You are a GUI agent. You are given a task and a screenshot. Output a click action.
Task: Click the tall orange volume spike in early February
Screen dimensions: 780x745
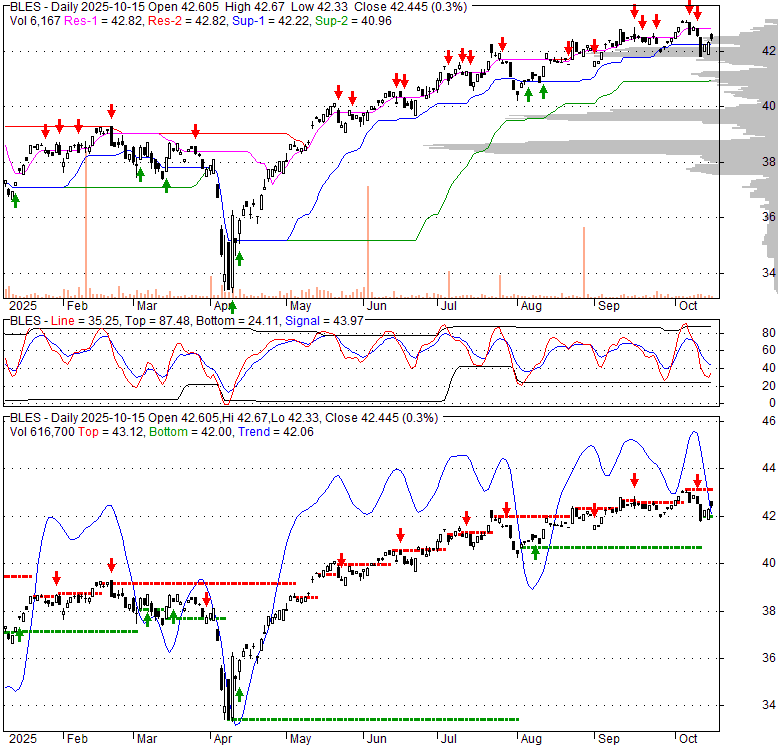point(86,230)
